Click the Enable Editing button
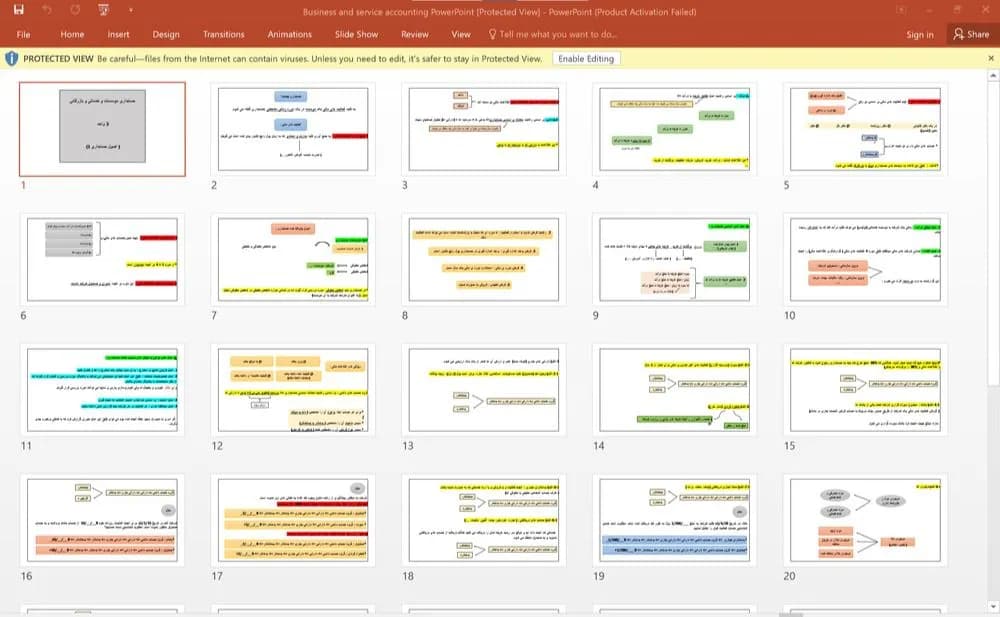The image size is (1000, 617). pyautogui.click(x=585, y=59)
